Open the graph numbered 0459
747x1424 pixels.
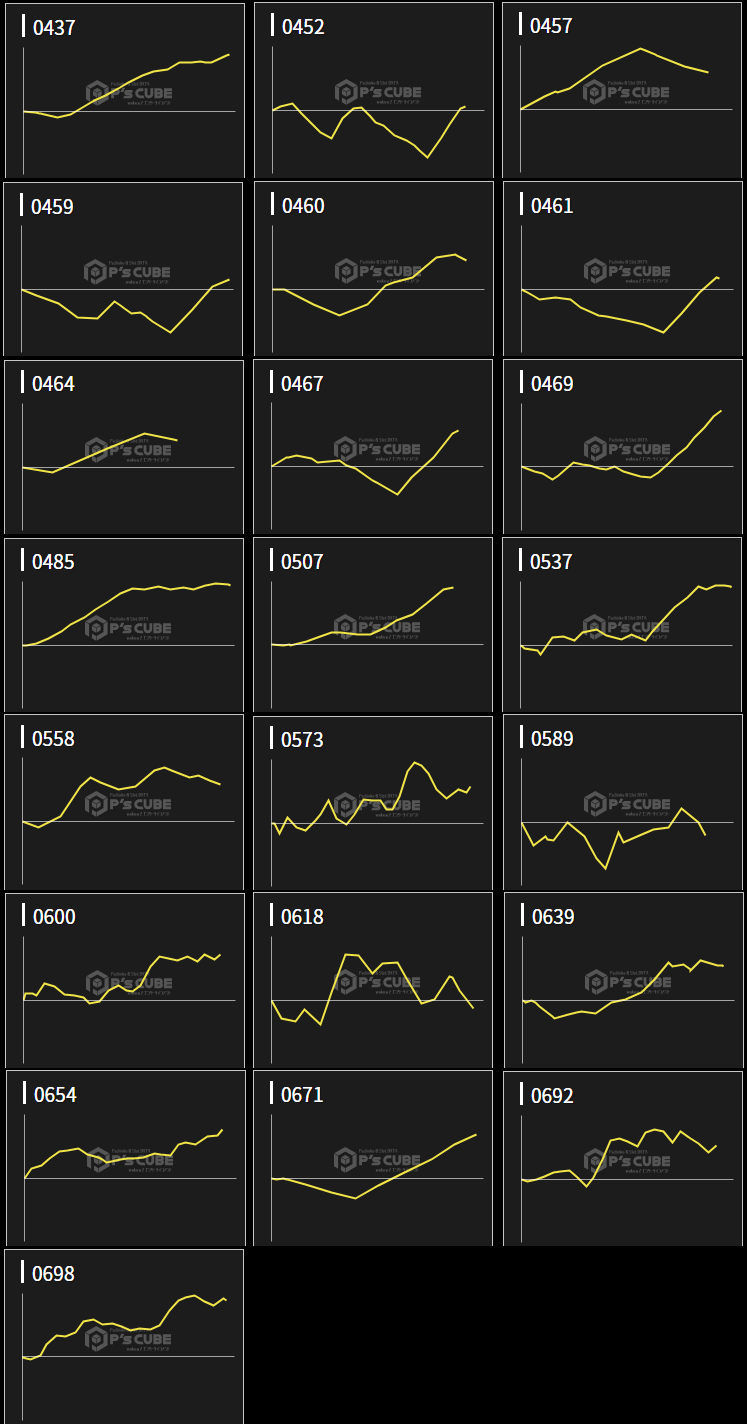pyautogui.click(x=124, y=269)
